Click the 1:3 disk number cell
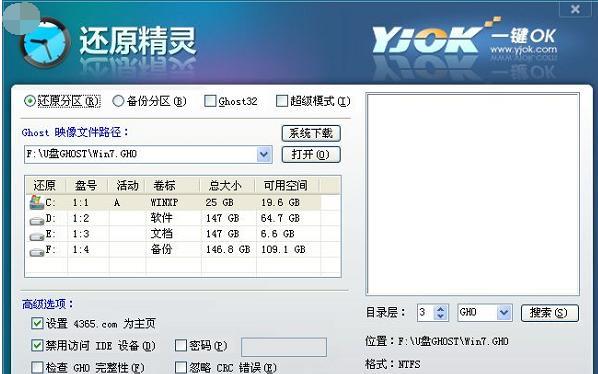Image resolution: width=598 pixels, height=374 pixels. pyautogui.click(x=80, y=234)
